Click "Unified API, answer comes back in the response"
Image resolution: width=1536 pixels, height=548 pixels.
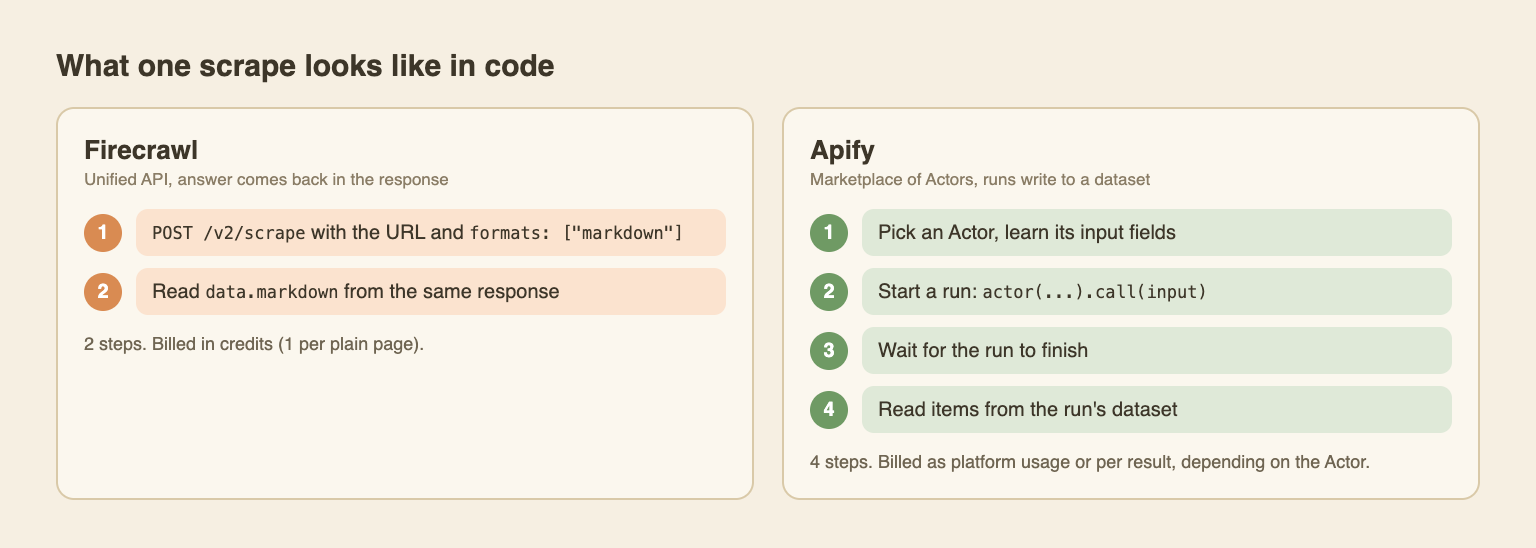[266, 180]
